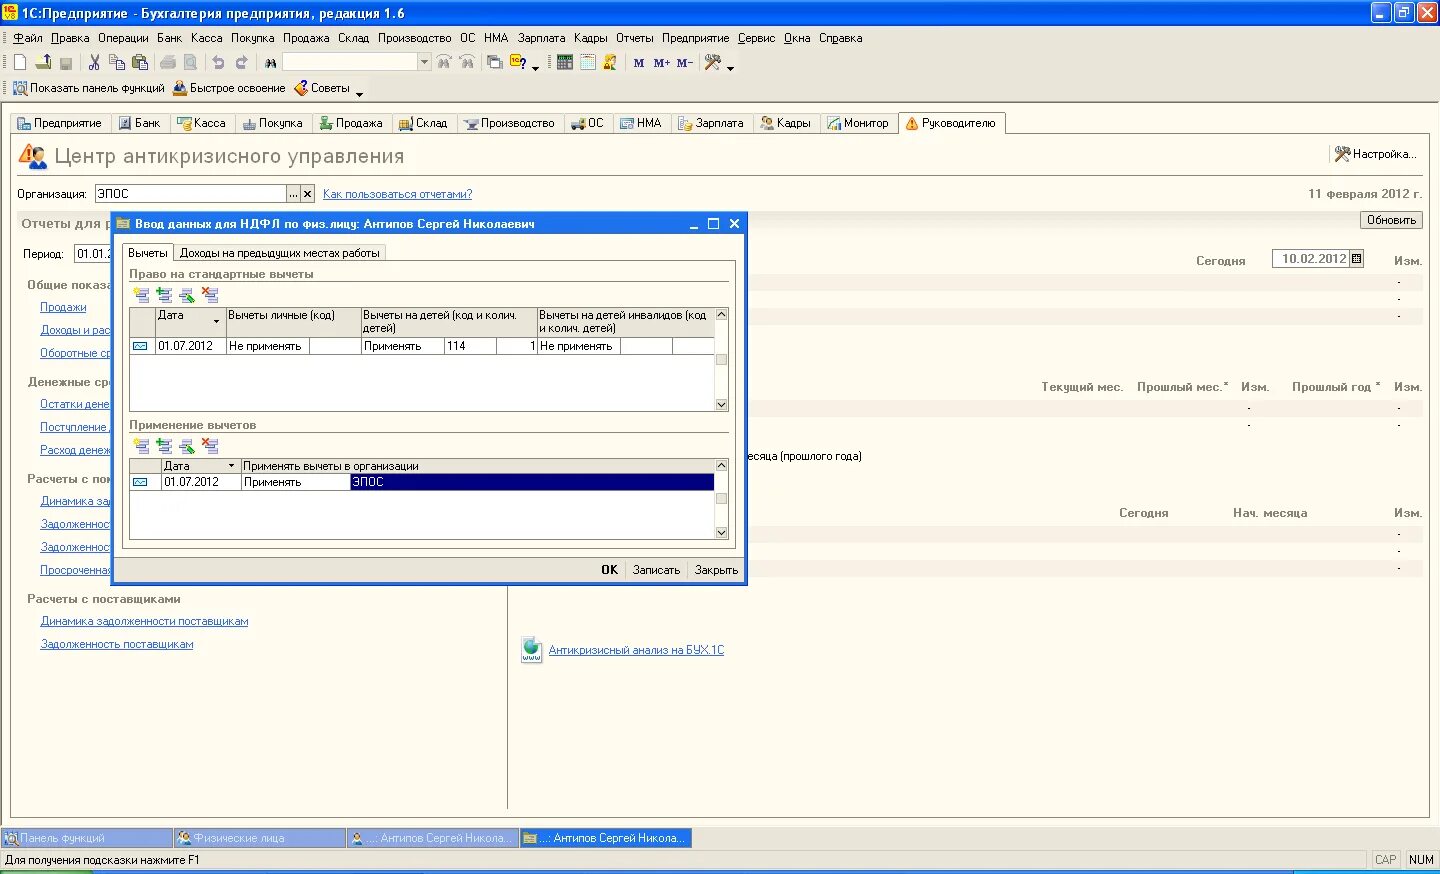
Task: Delete row icon in Применение вычетов toolbar
Action: pos(210,446)
